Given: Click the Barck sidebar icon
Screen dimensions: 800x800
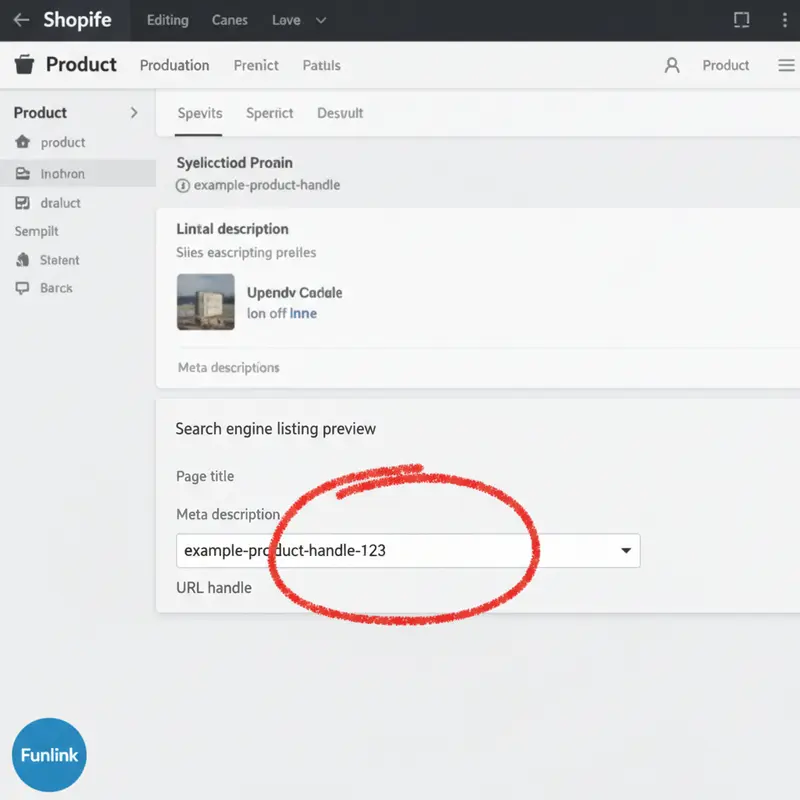Looking at the screenshot, I should click(22, 288).
